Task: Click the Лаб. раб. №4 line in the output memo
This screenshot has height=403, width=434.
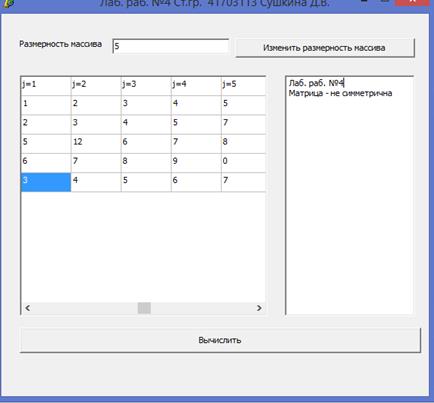Action: pos(316,83)
